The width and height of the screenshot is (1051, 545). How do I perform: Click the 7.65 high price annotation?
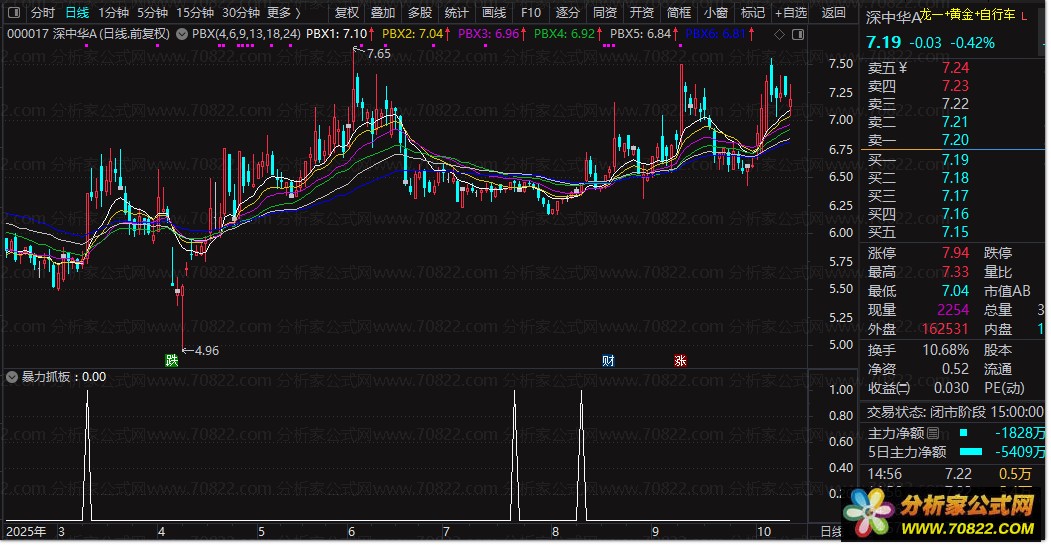pos(379,54)
